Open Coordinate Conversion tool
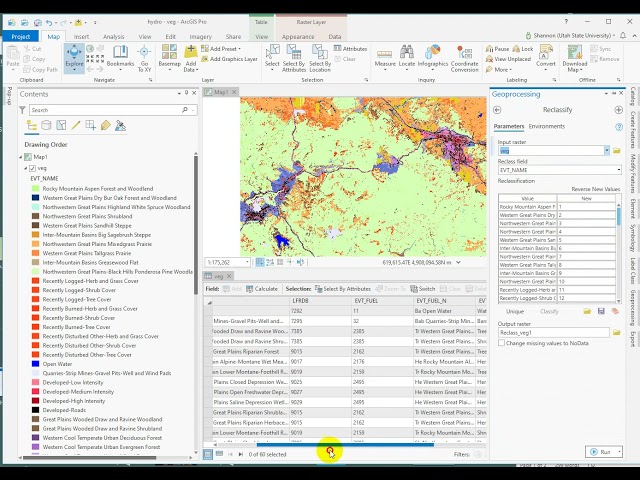The width and height of the screenshot is (640, 480). point(464,58)
